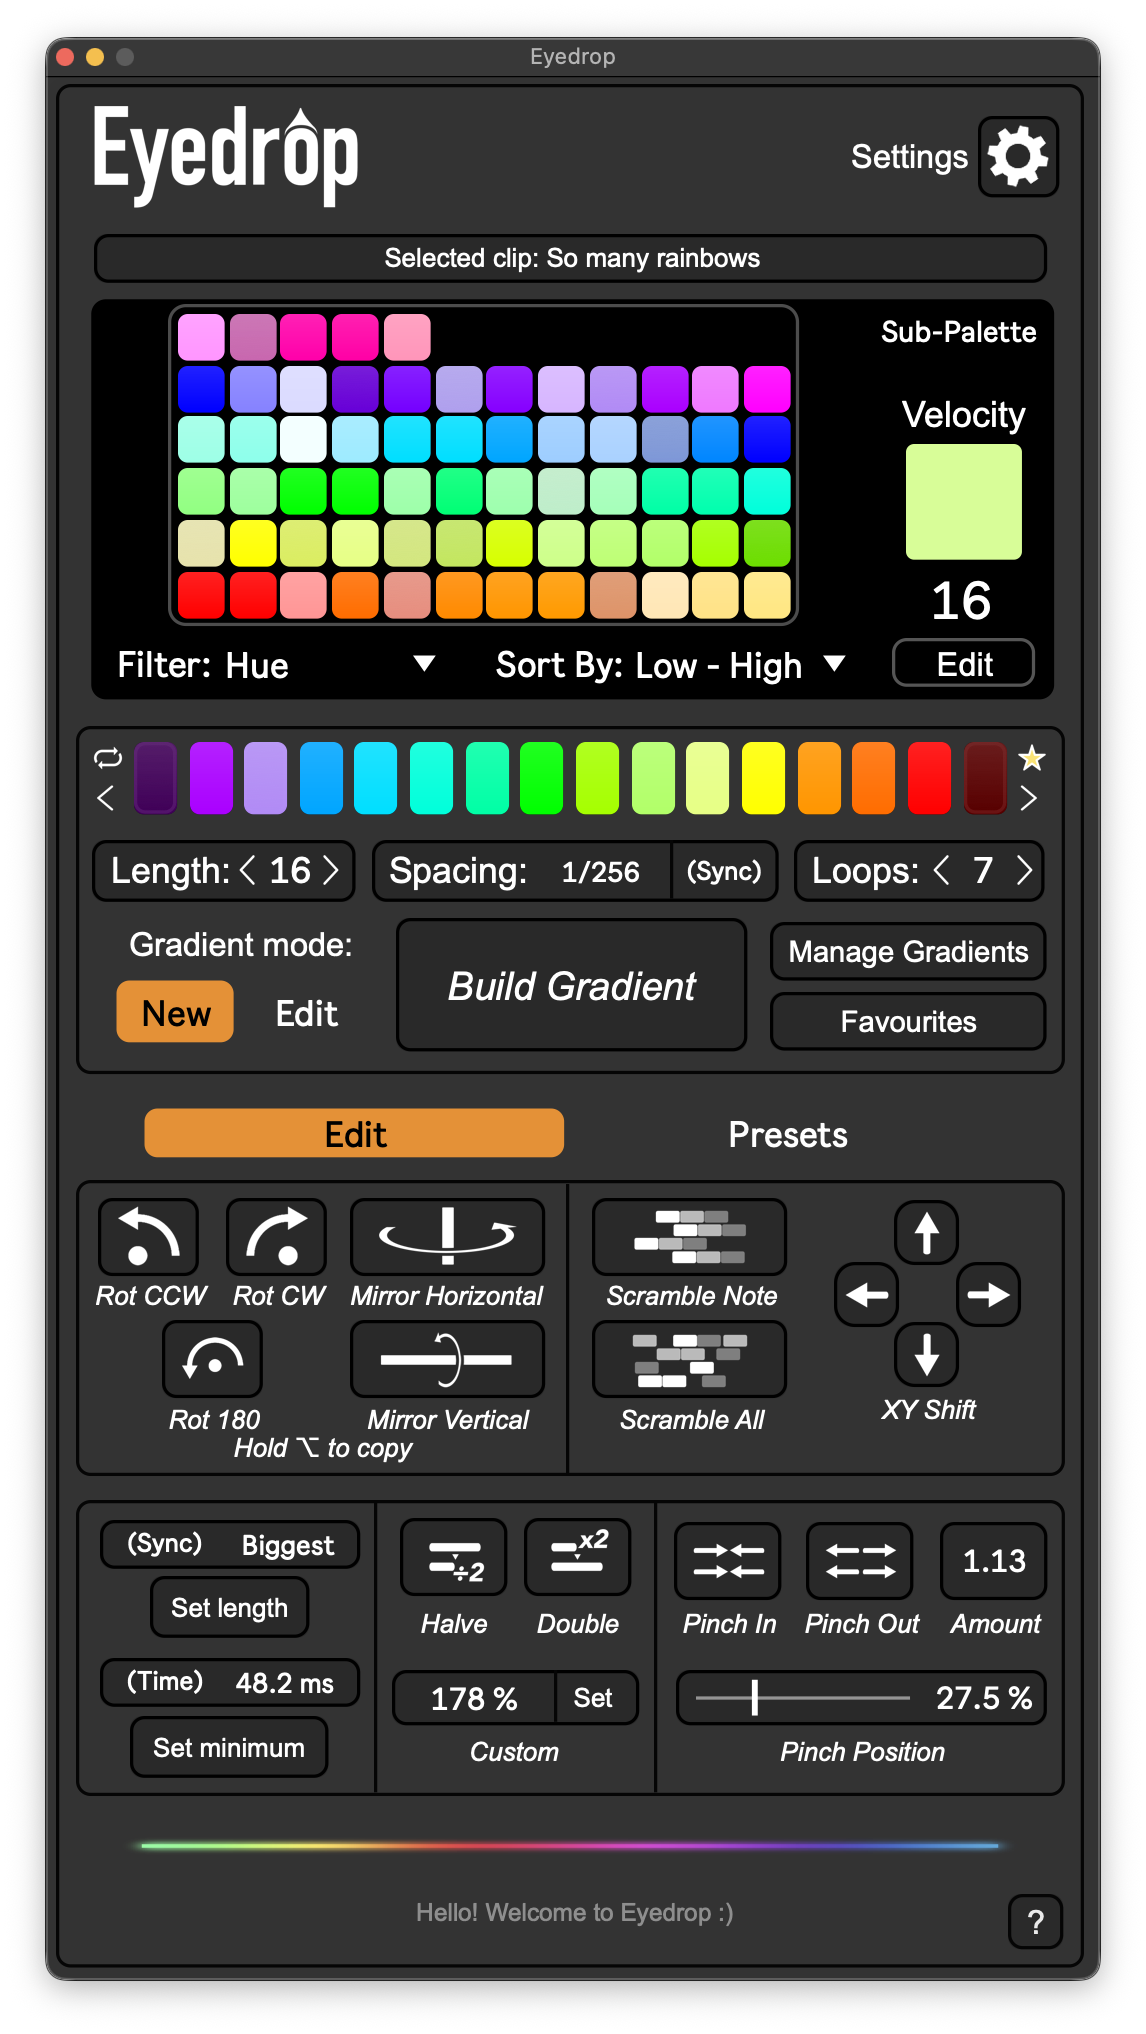Click the Rot CCW rotate icon

tap(148, 1237)
